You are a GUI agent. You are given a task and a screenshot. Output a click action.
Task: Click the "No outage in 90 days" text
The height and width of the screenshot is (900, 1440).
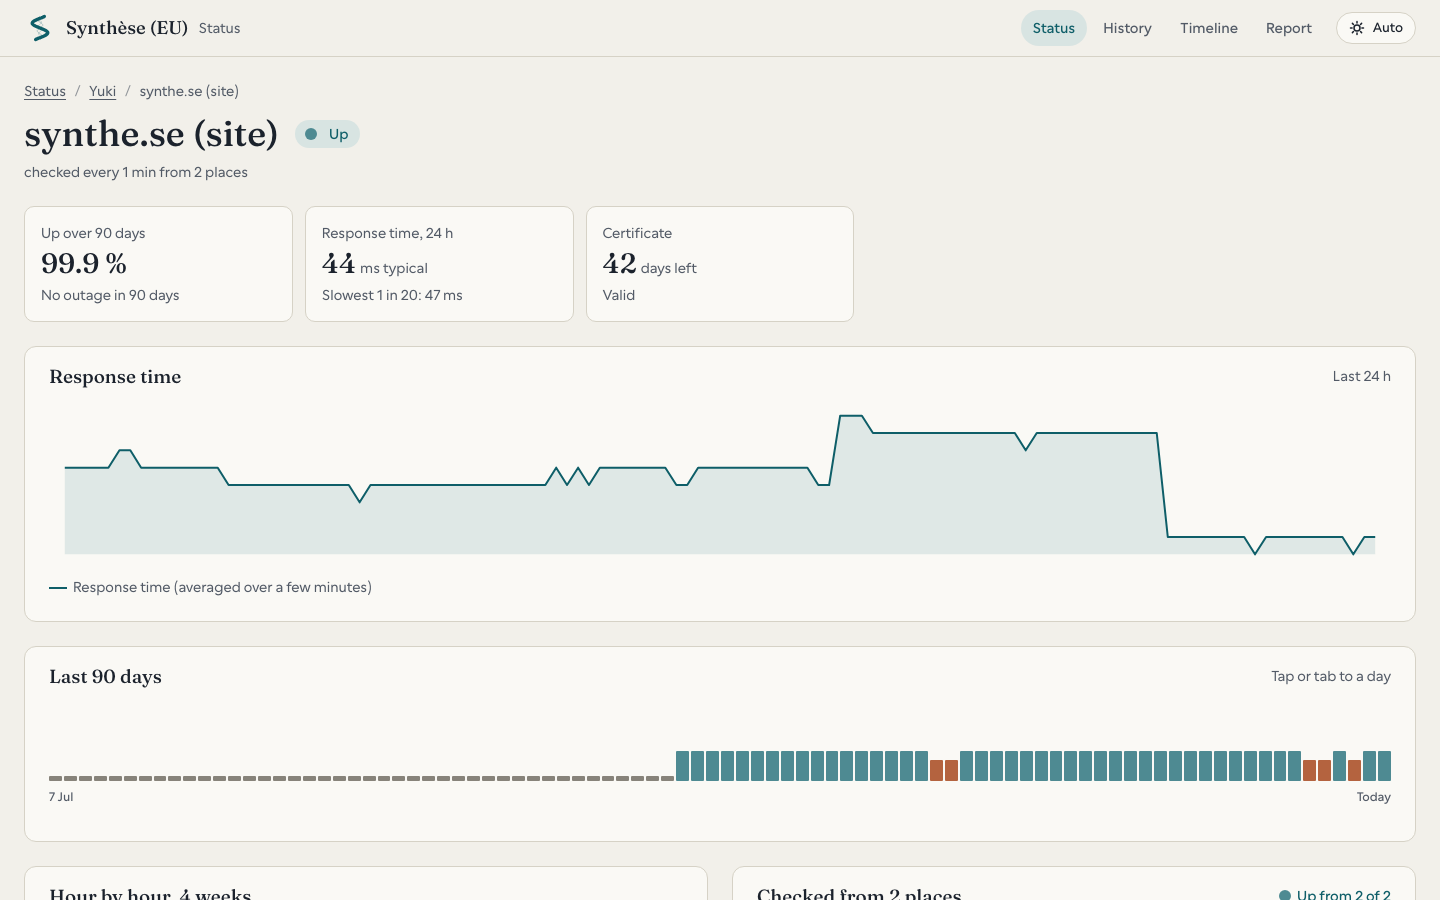point(110,295)
